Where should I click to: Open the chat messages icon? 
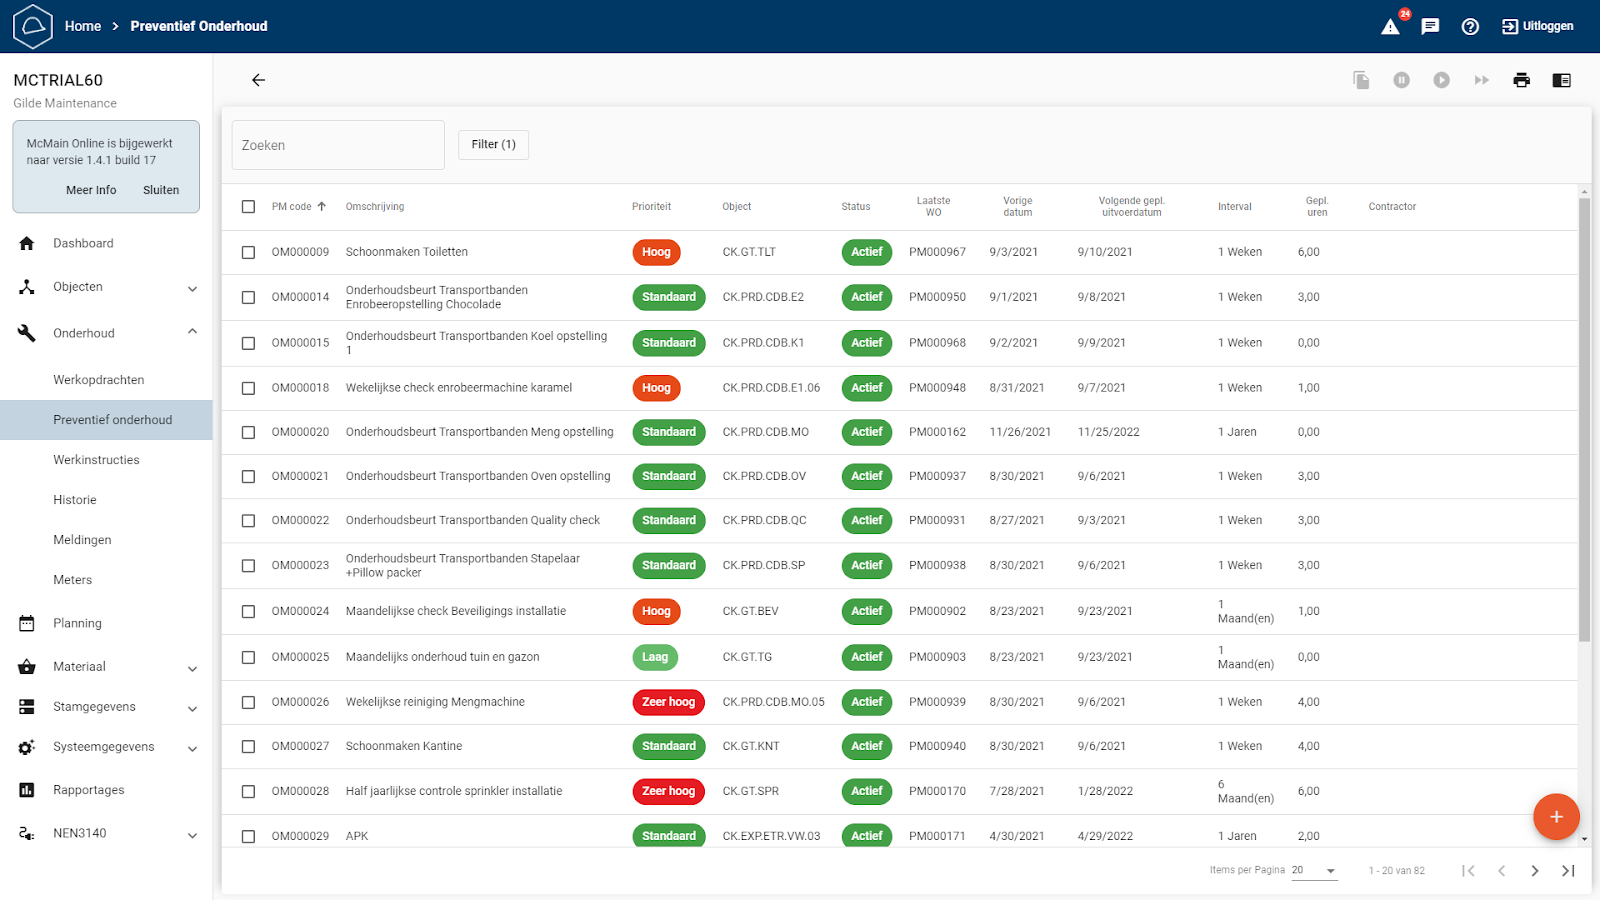1430,27
